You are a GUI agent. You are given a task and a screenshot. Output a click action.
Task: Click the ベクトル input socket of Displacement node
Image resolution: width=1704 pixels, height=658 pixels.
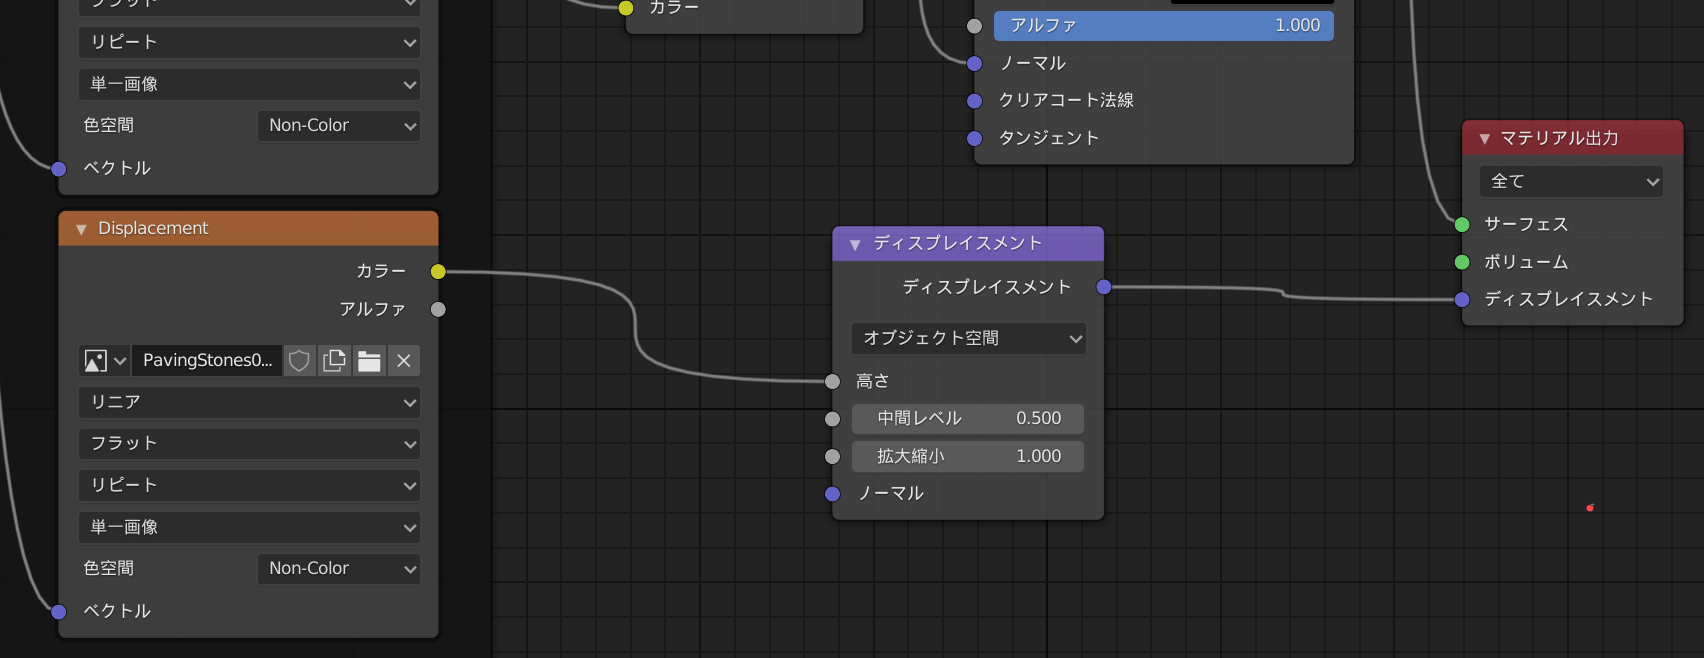pyautogui.click(x=59, y=612)
